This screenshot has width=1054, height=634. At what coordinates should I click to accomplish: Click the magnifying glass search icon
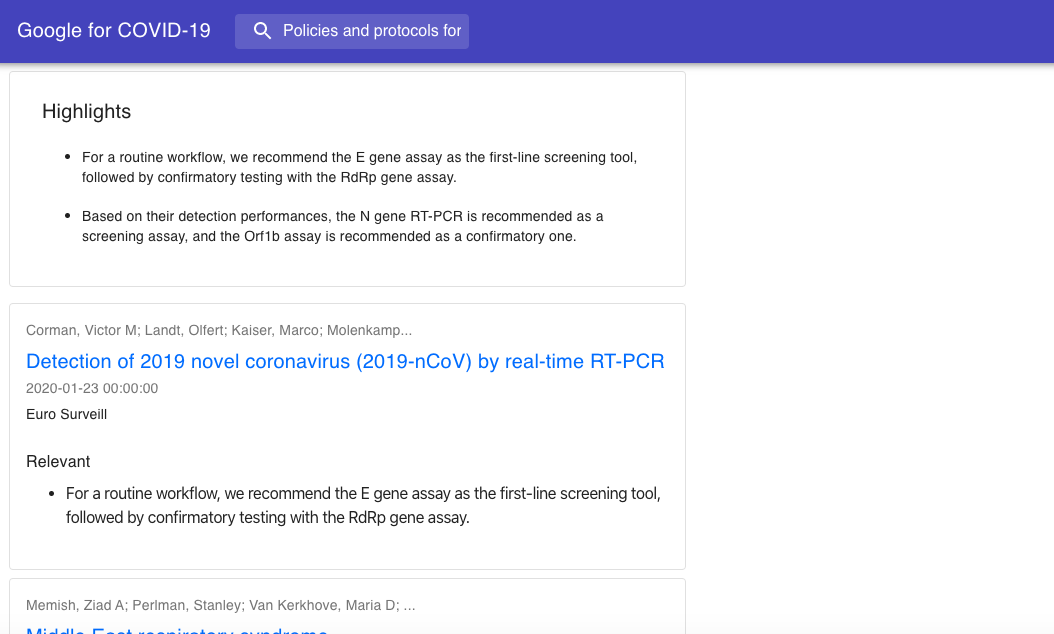click(262, 31)
